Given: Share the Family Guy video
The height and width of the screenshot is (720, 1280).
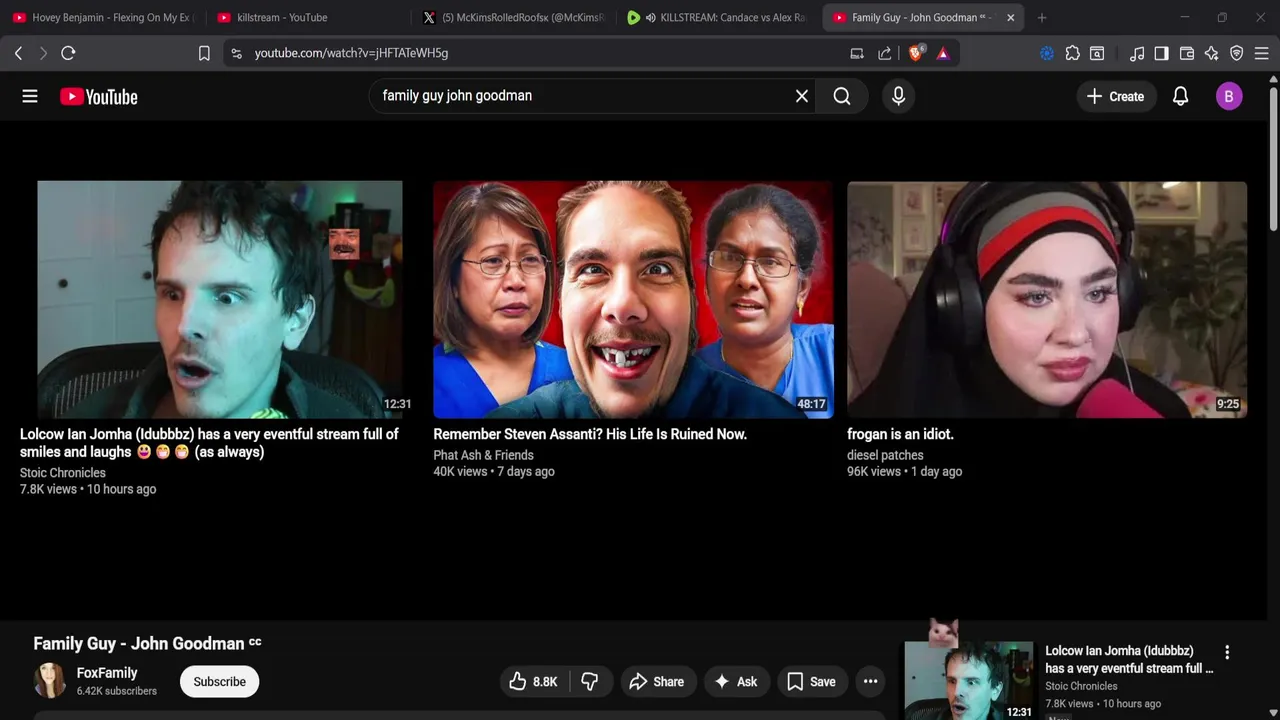Looking at the screenshot, I should pos(657,682).
